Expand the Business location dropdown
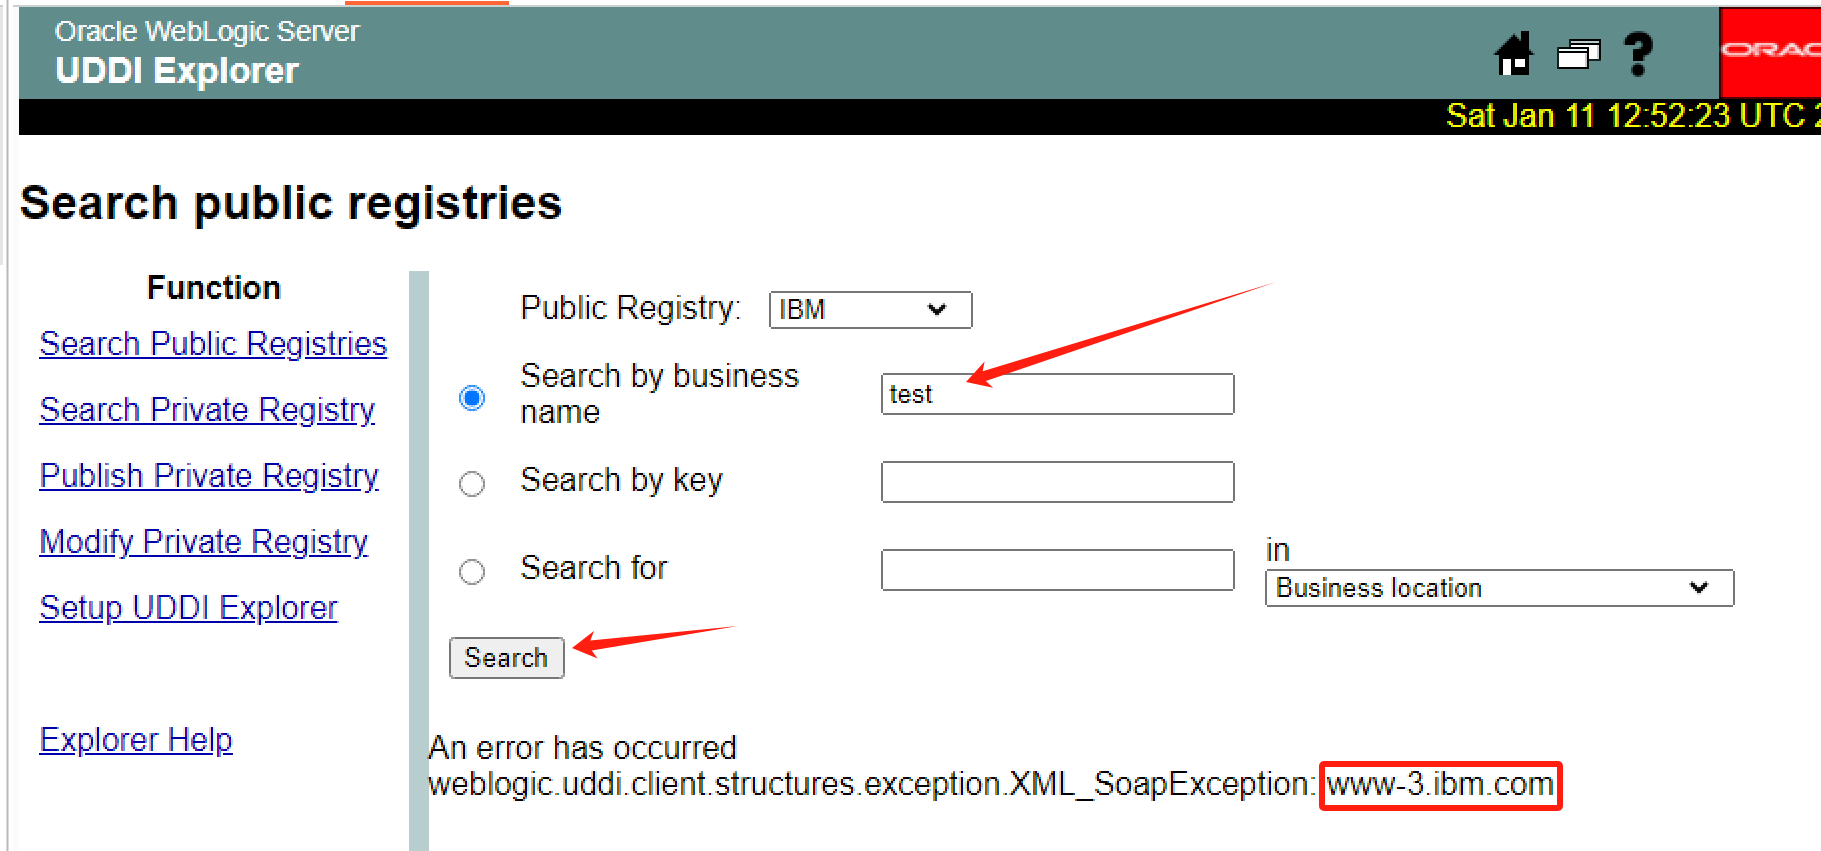 [x=1499, y=588]
